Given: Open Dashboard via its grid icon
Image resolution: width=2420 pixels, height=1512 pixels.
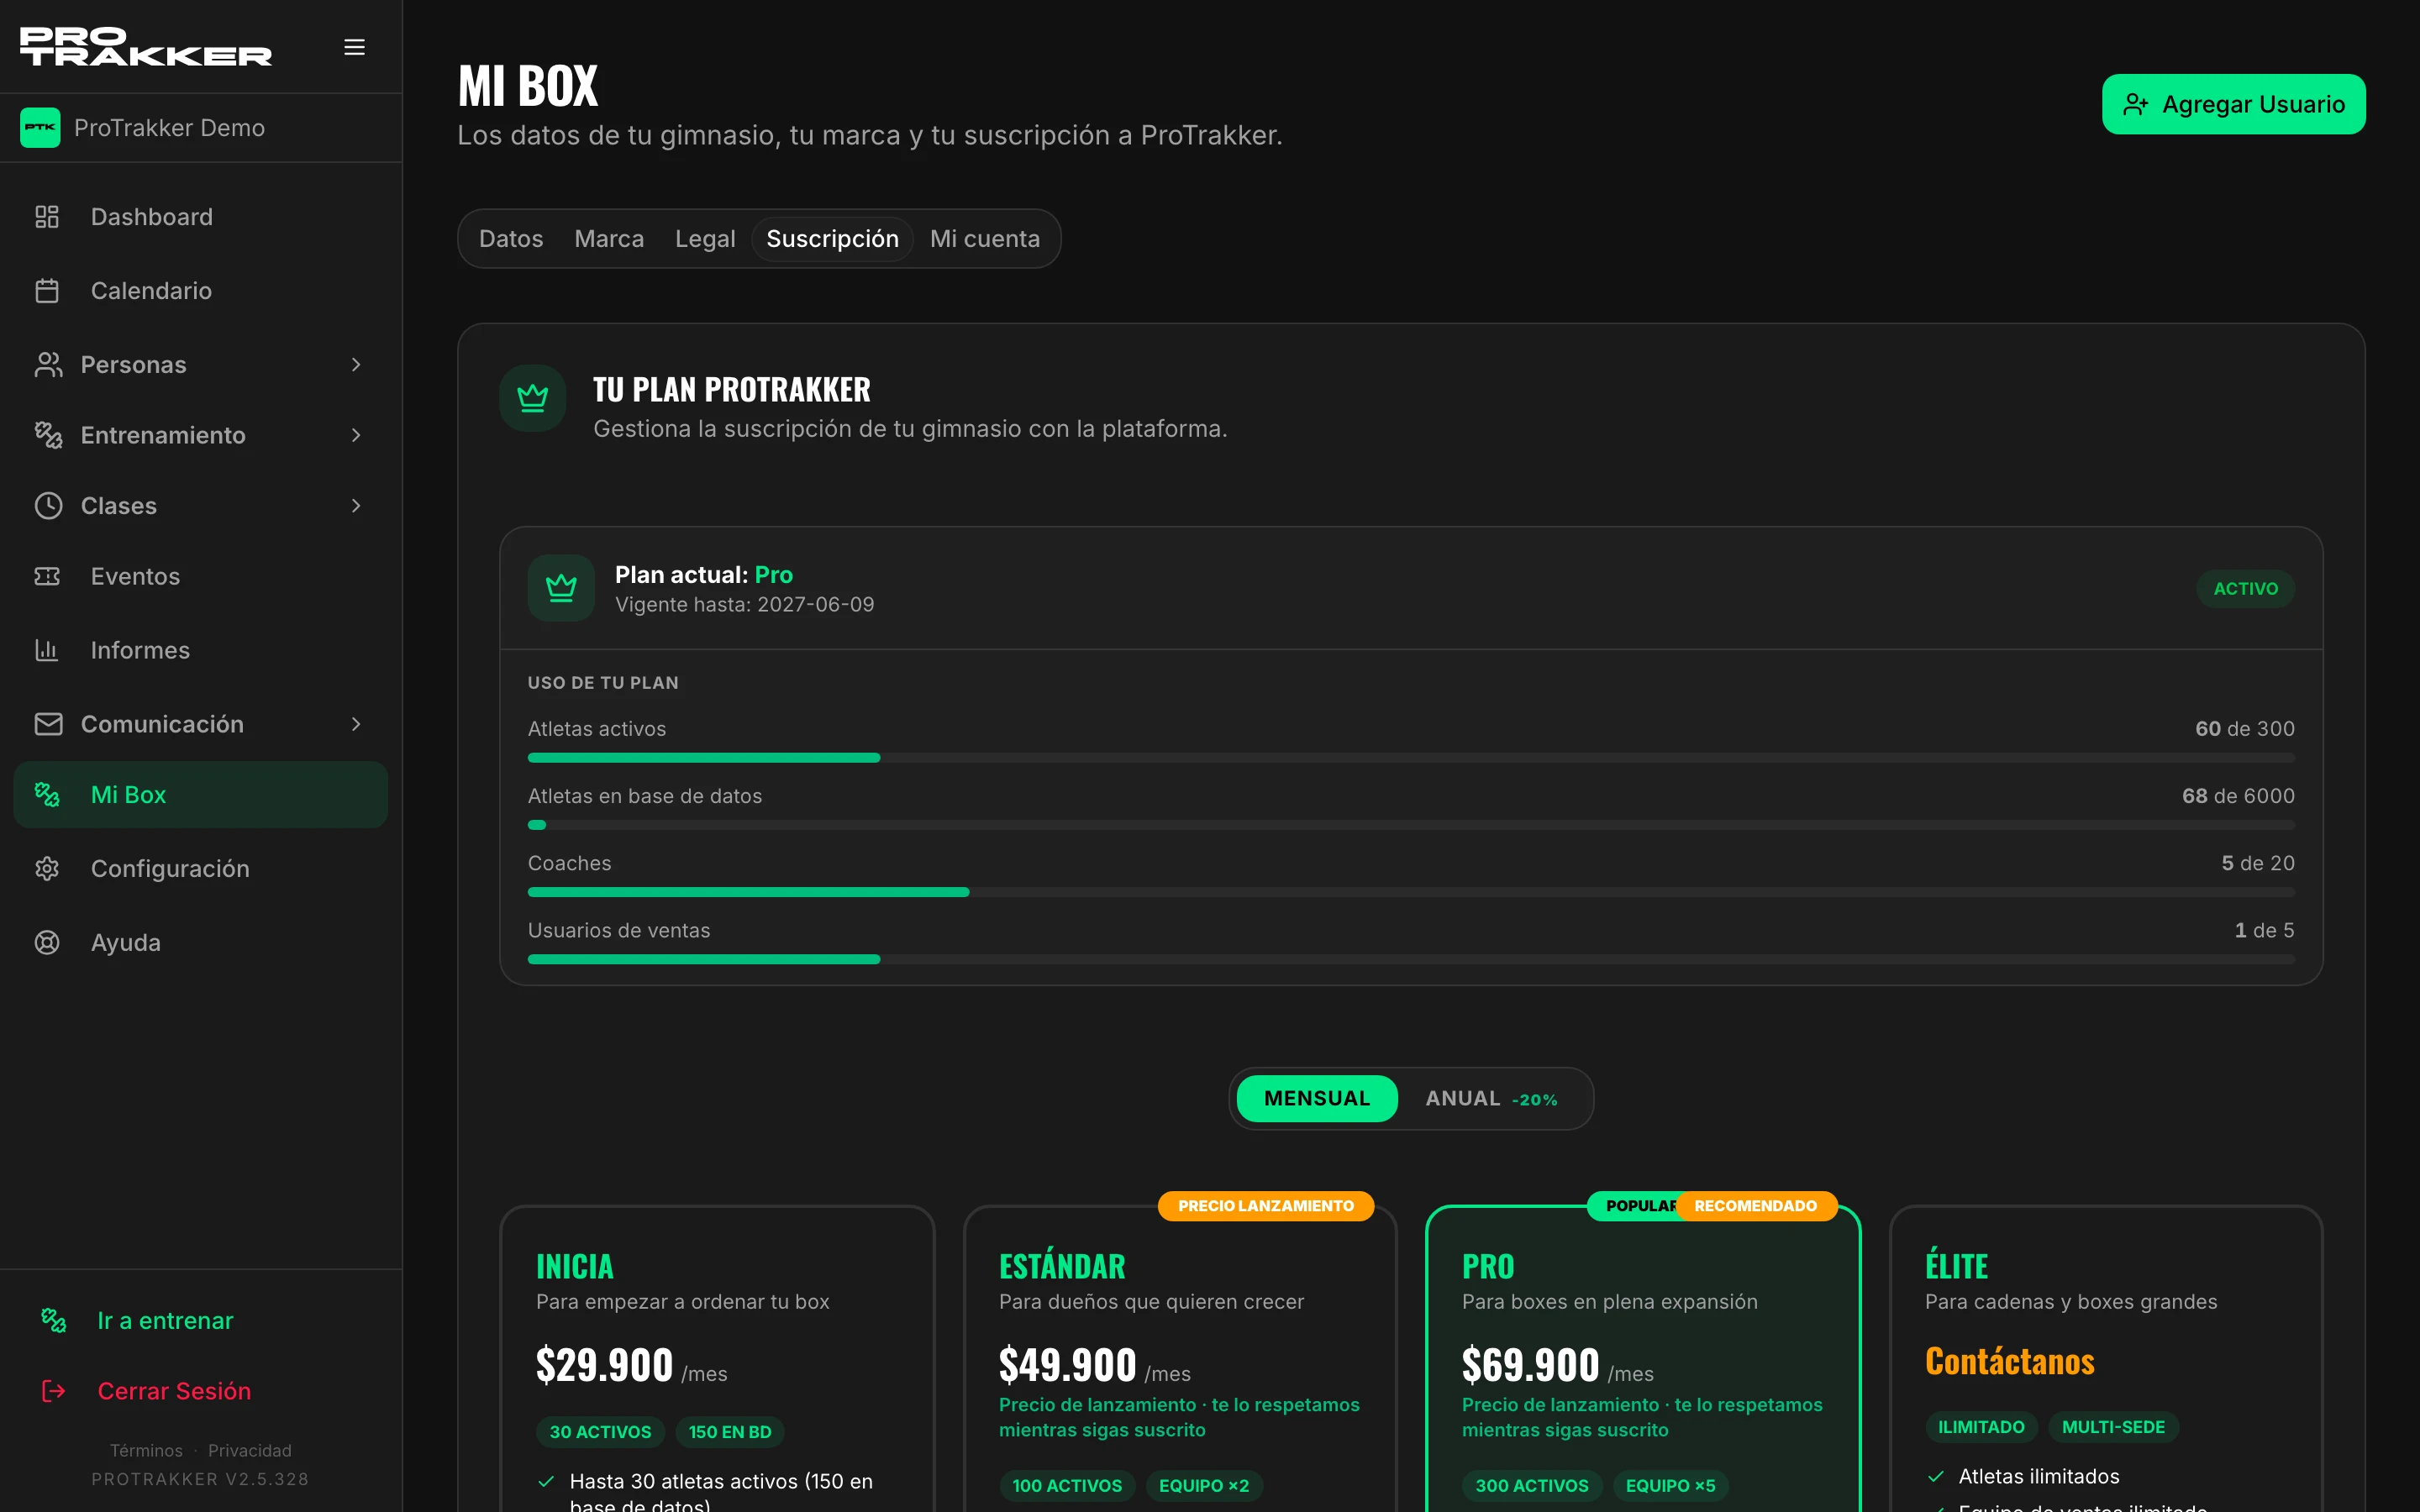Looking at the screenshot, I should [47, 217].
